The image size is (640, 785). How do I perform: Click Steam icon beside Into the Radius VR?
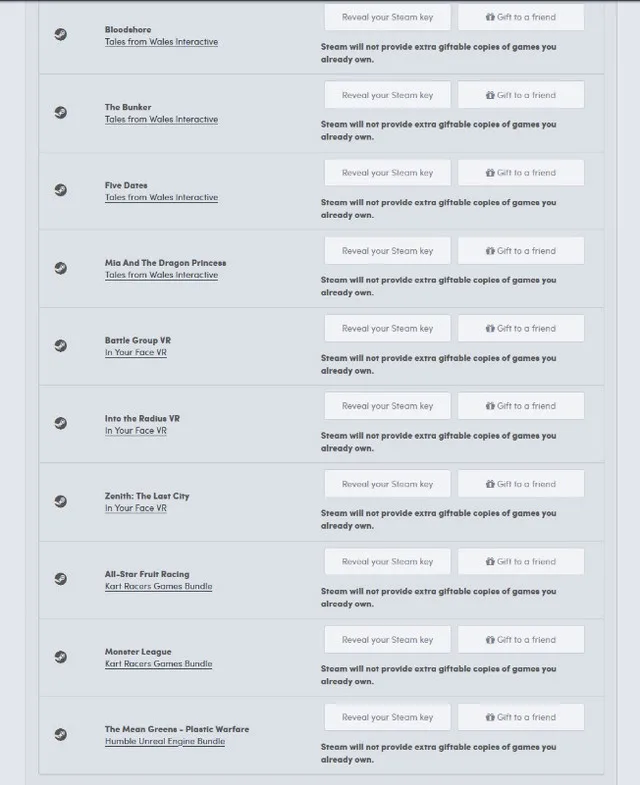pos(61,423)
